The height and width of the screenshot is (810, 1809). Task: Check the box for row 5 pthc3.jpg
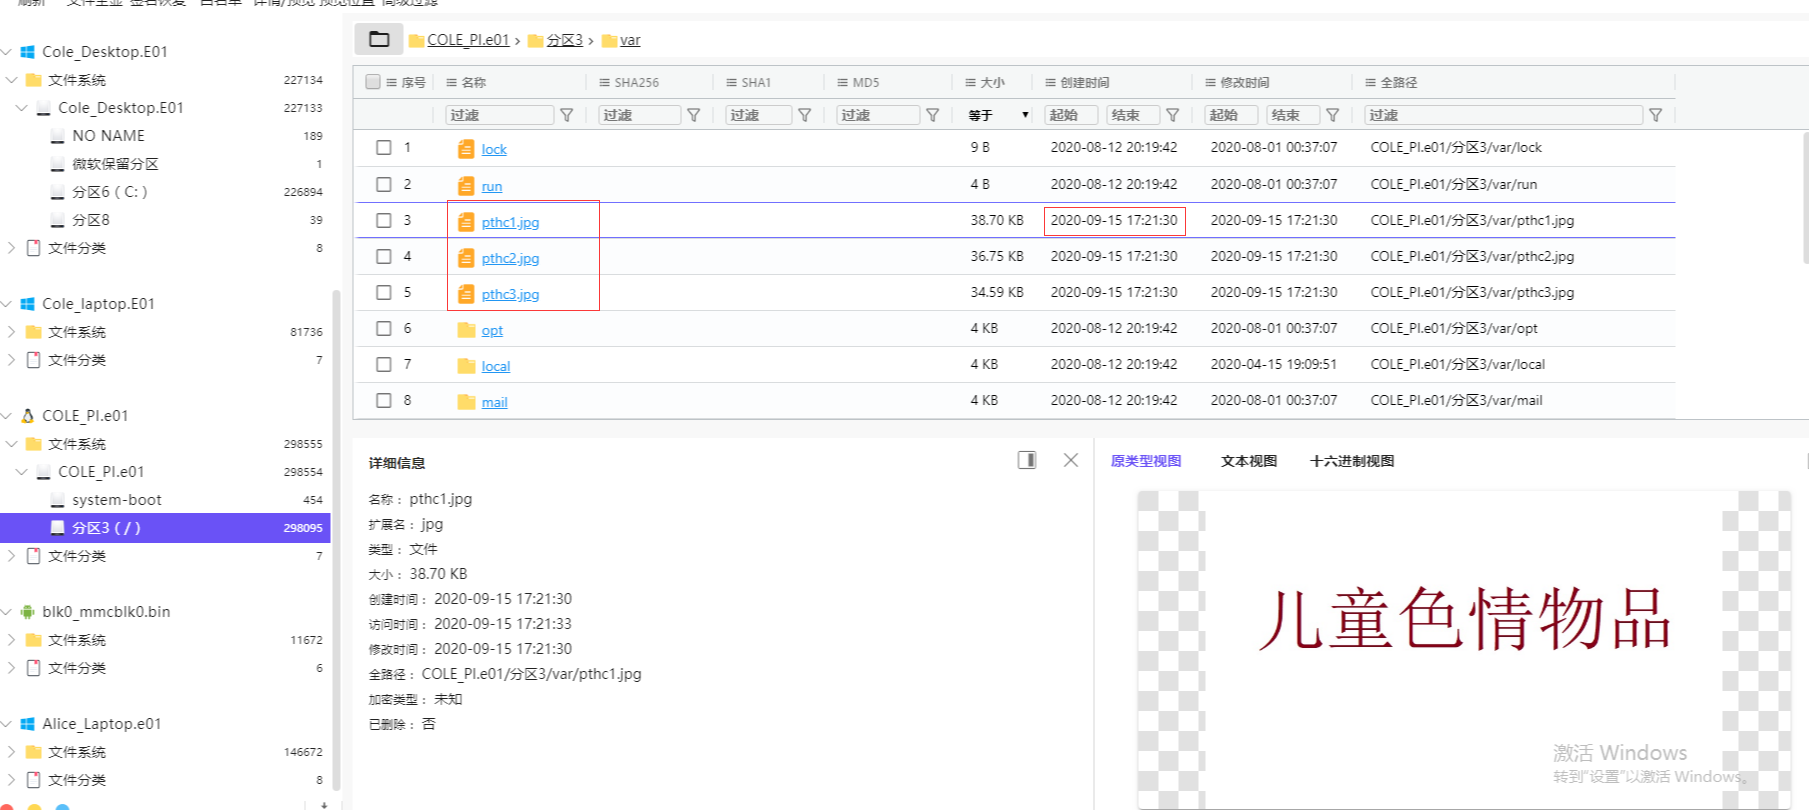[x=384, y=292]
